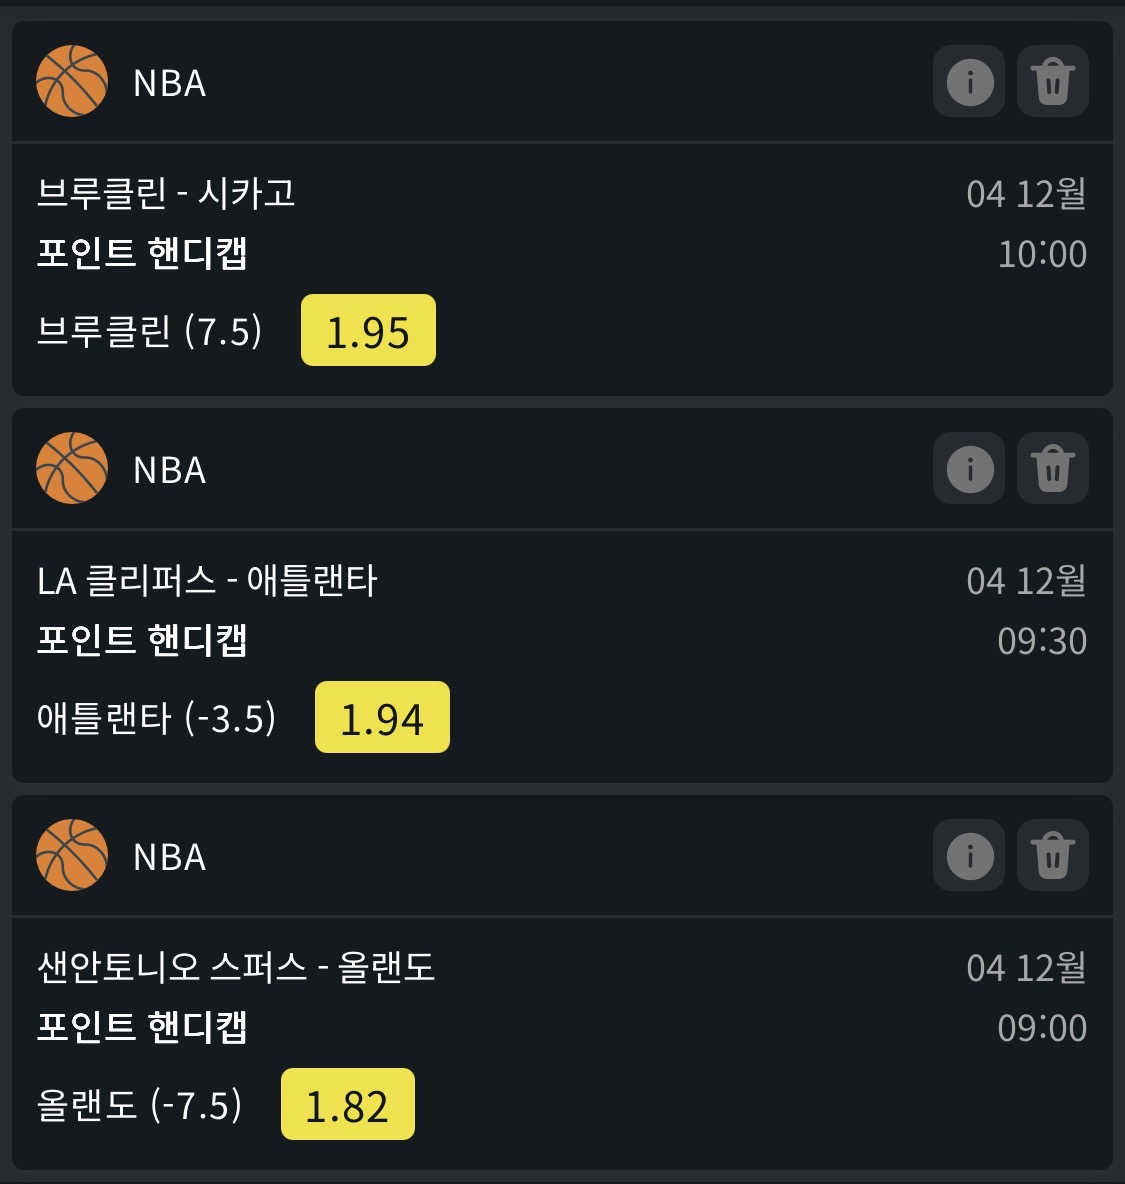Select the 1.94 odds button
Screen dimensions: 1125x1184
[x=382, y=718]
